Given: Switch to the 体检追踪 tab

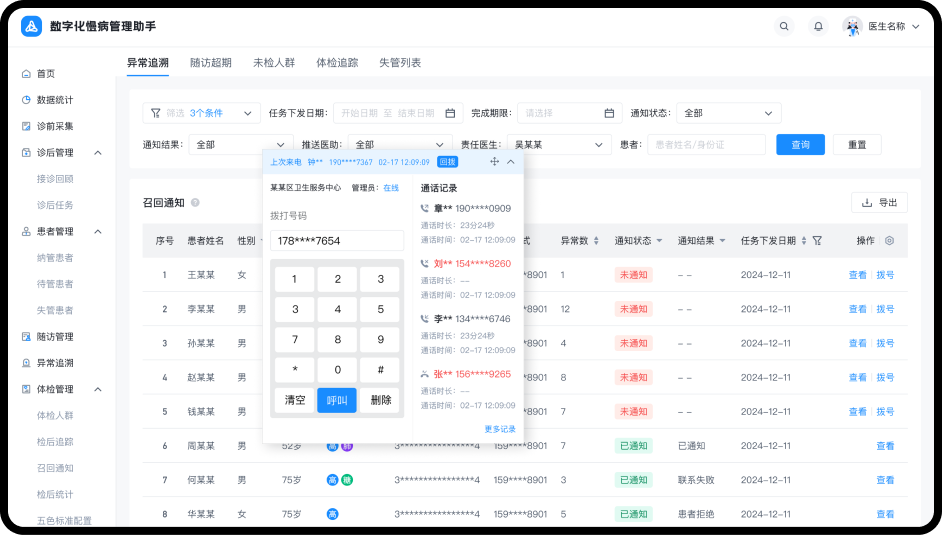Looking at the screenshot, I should click(337, 62).
